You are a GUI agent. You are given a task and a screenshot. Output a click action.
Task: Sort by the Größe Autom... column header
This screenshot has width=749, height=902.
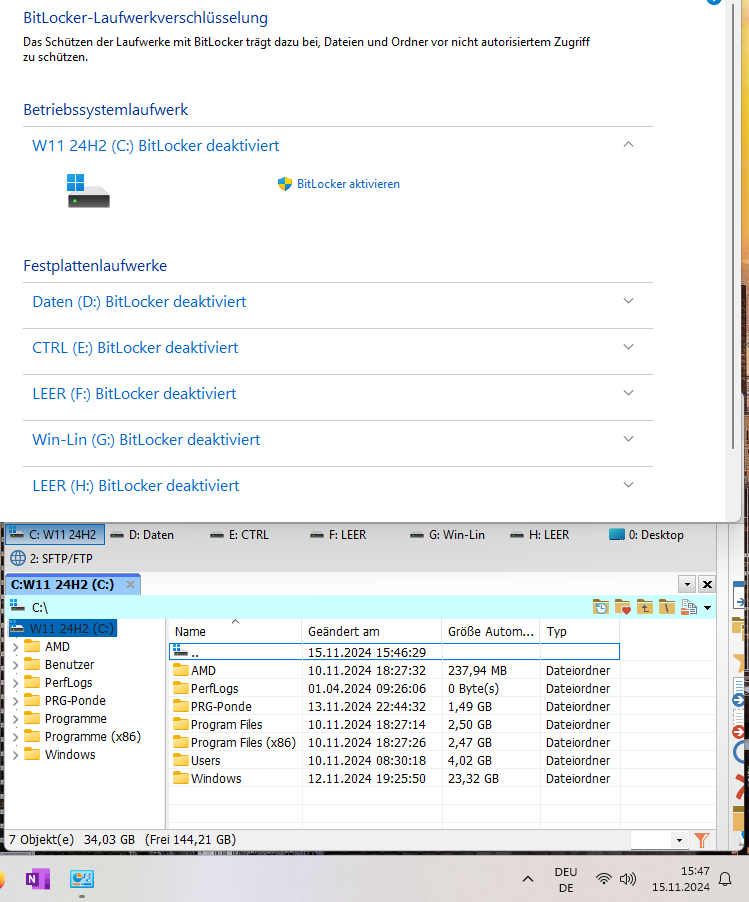point(491,631)
